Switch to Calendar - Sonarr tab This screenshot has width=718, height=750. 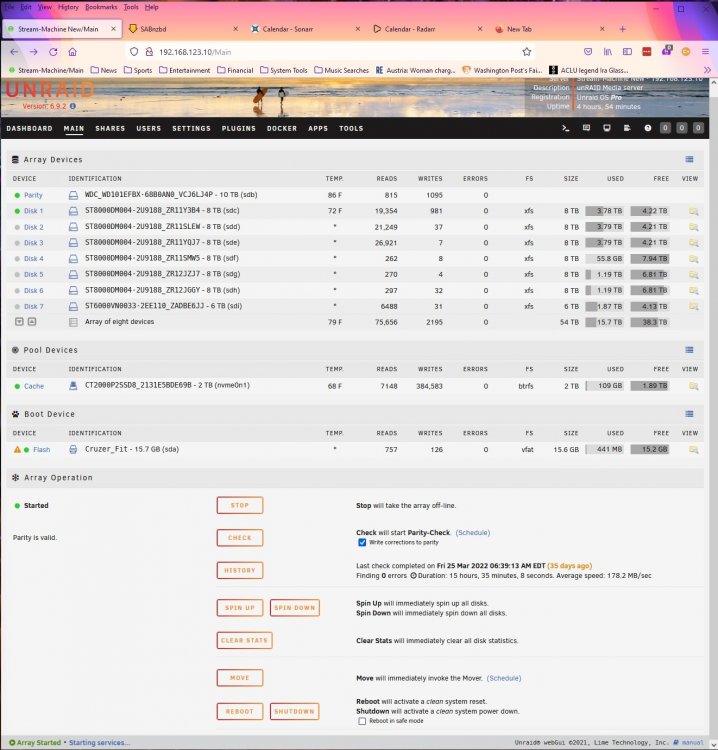[x=306, y=29]
